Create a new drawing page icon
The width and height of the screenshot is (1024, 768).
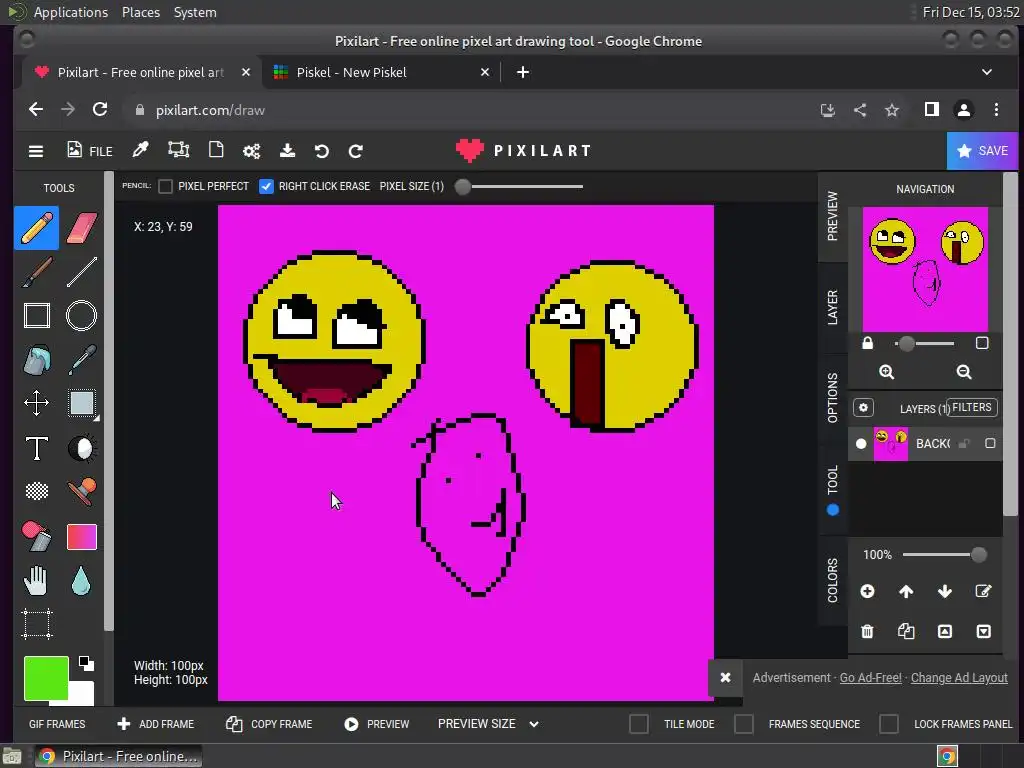[216, 150]
